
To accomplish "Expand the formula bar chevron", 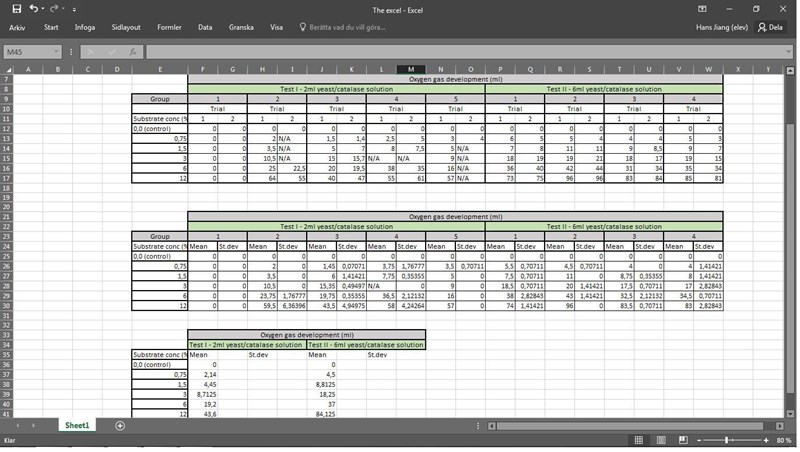I will pyautogui.click(x=788, y=51).
